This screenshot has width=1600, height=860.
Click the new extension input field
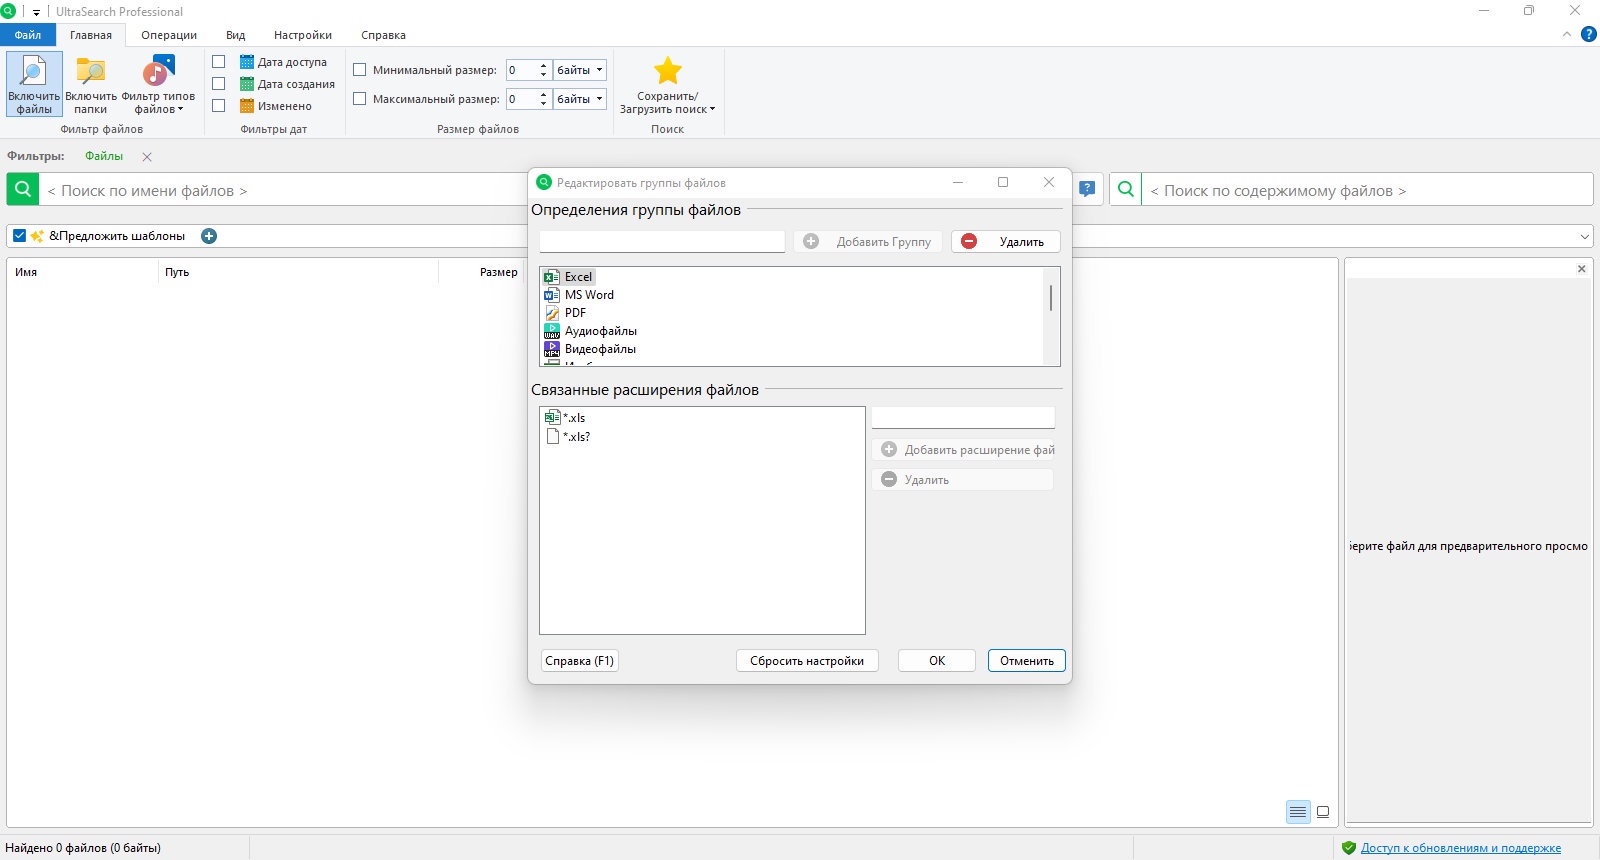(963, 417)
